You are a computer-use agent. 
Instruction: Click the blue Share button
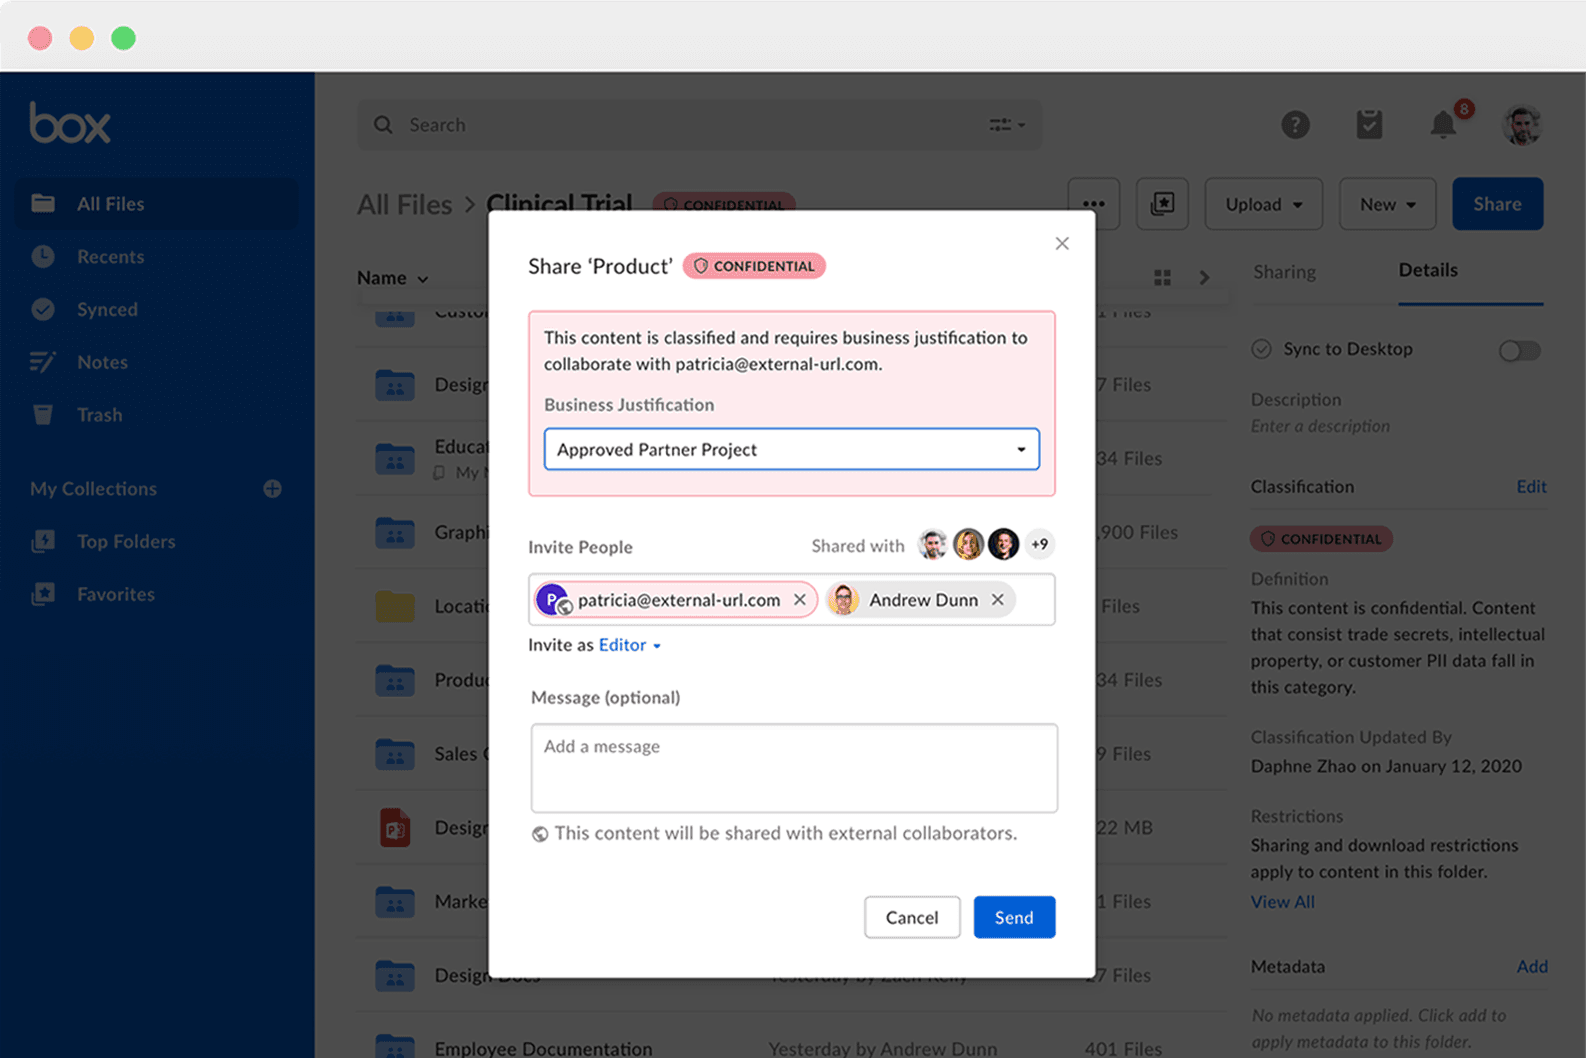coord(1497,204)
